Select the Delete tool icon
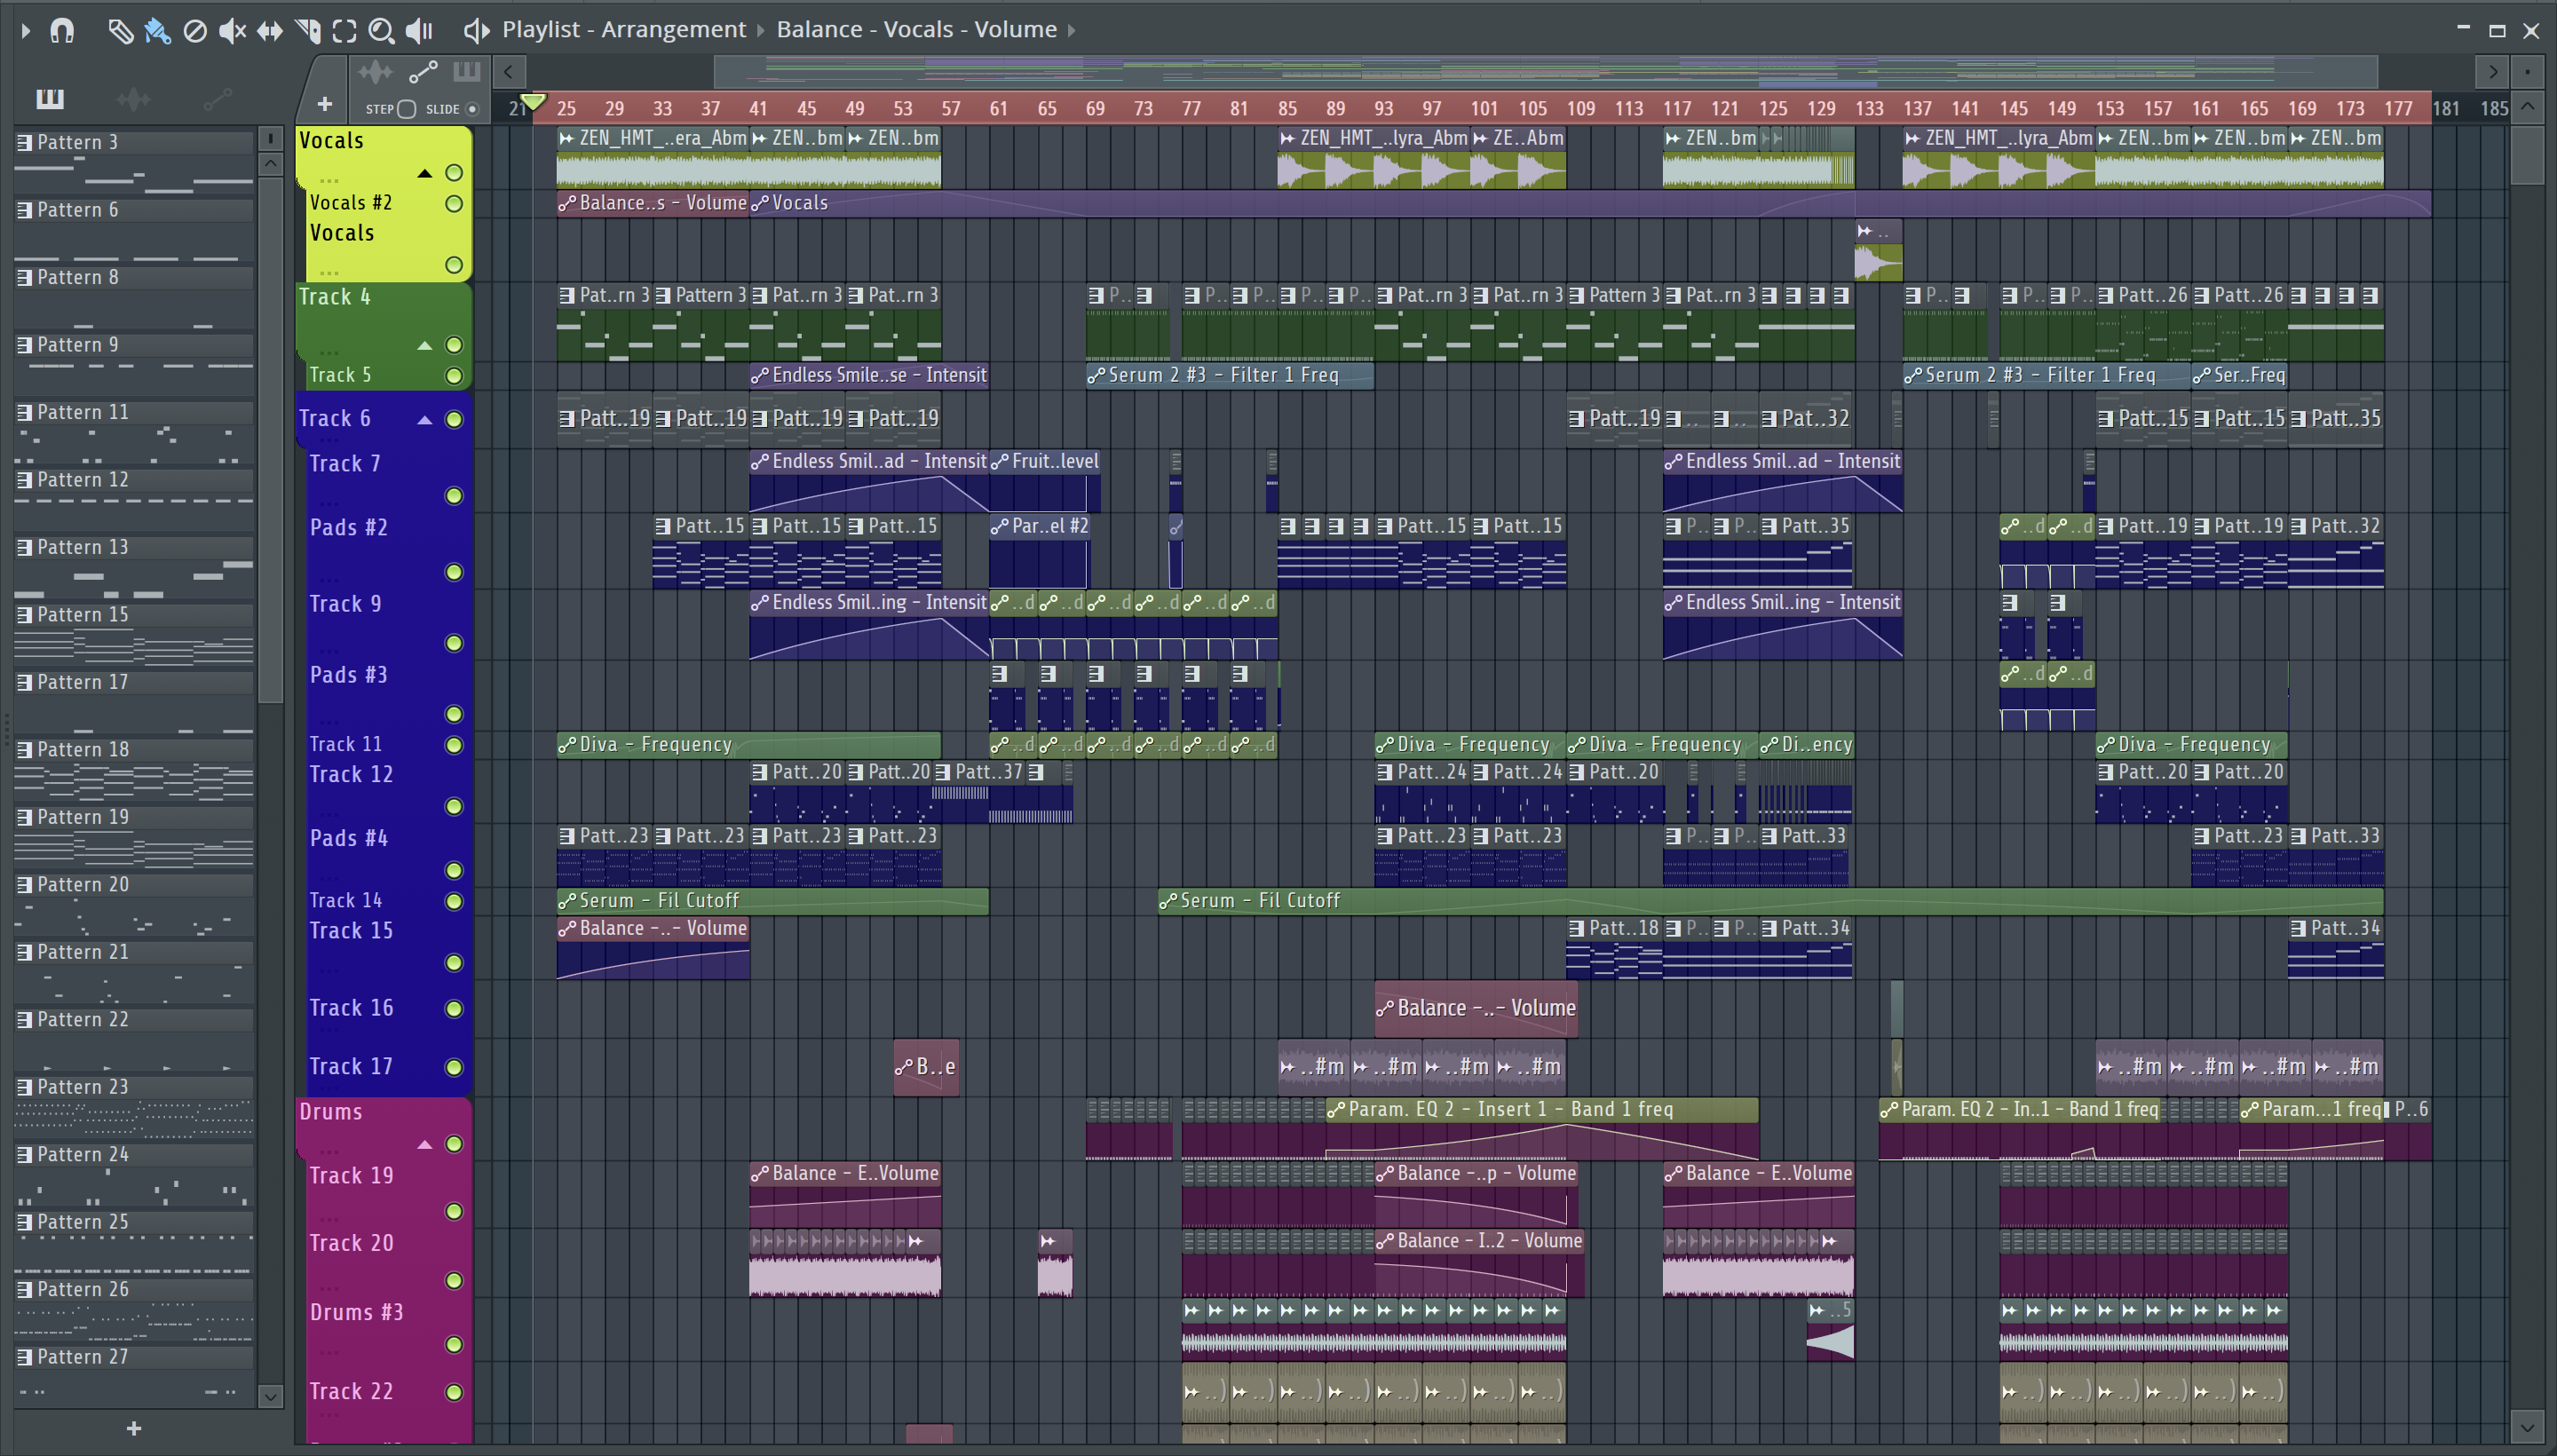This screenshot has height=1456, width=2557. click(x=195, y=31)
